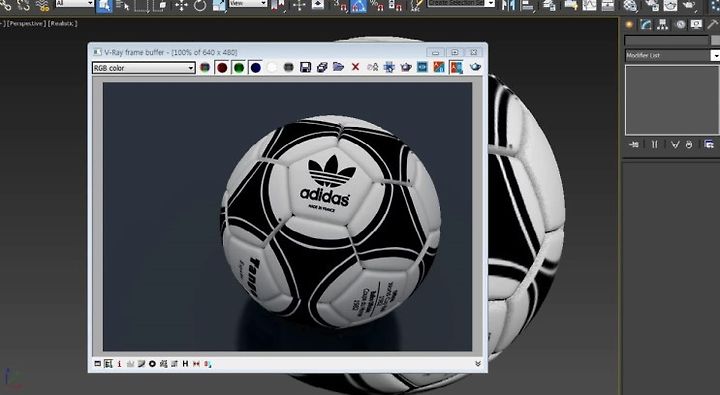Click the sRGB display icon in bottom bar
This screenshot has height=395, width=720.
163,364
